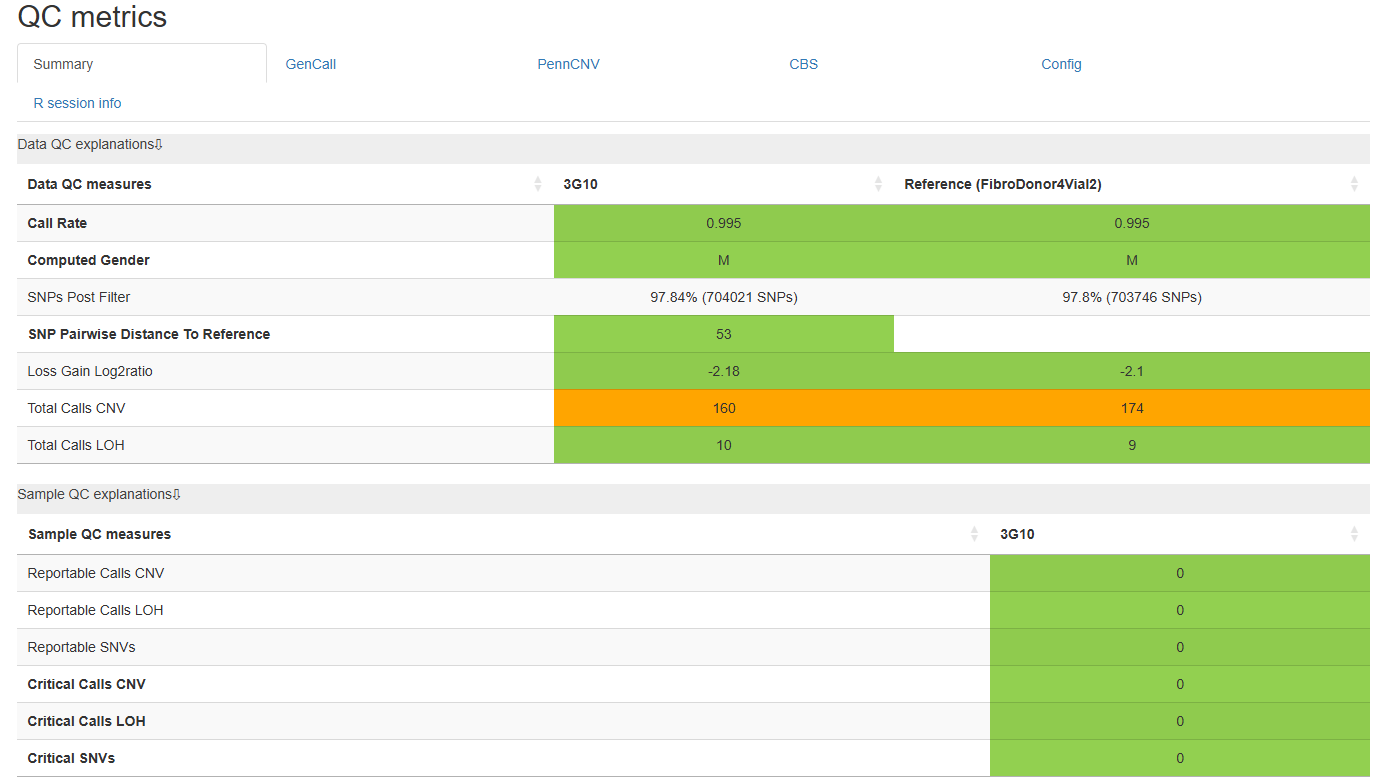Click sort arrows beside Sample QC measures
This screenshot has width=1397, height=783.
pyautogui.click(x=974, y=534)
